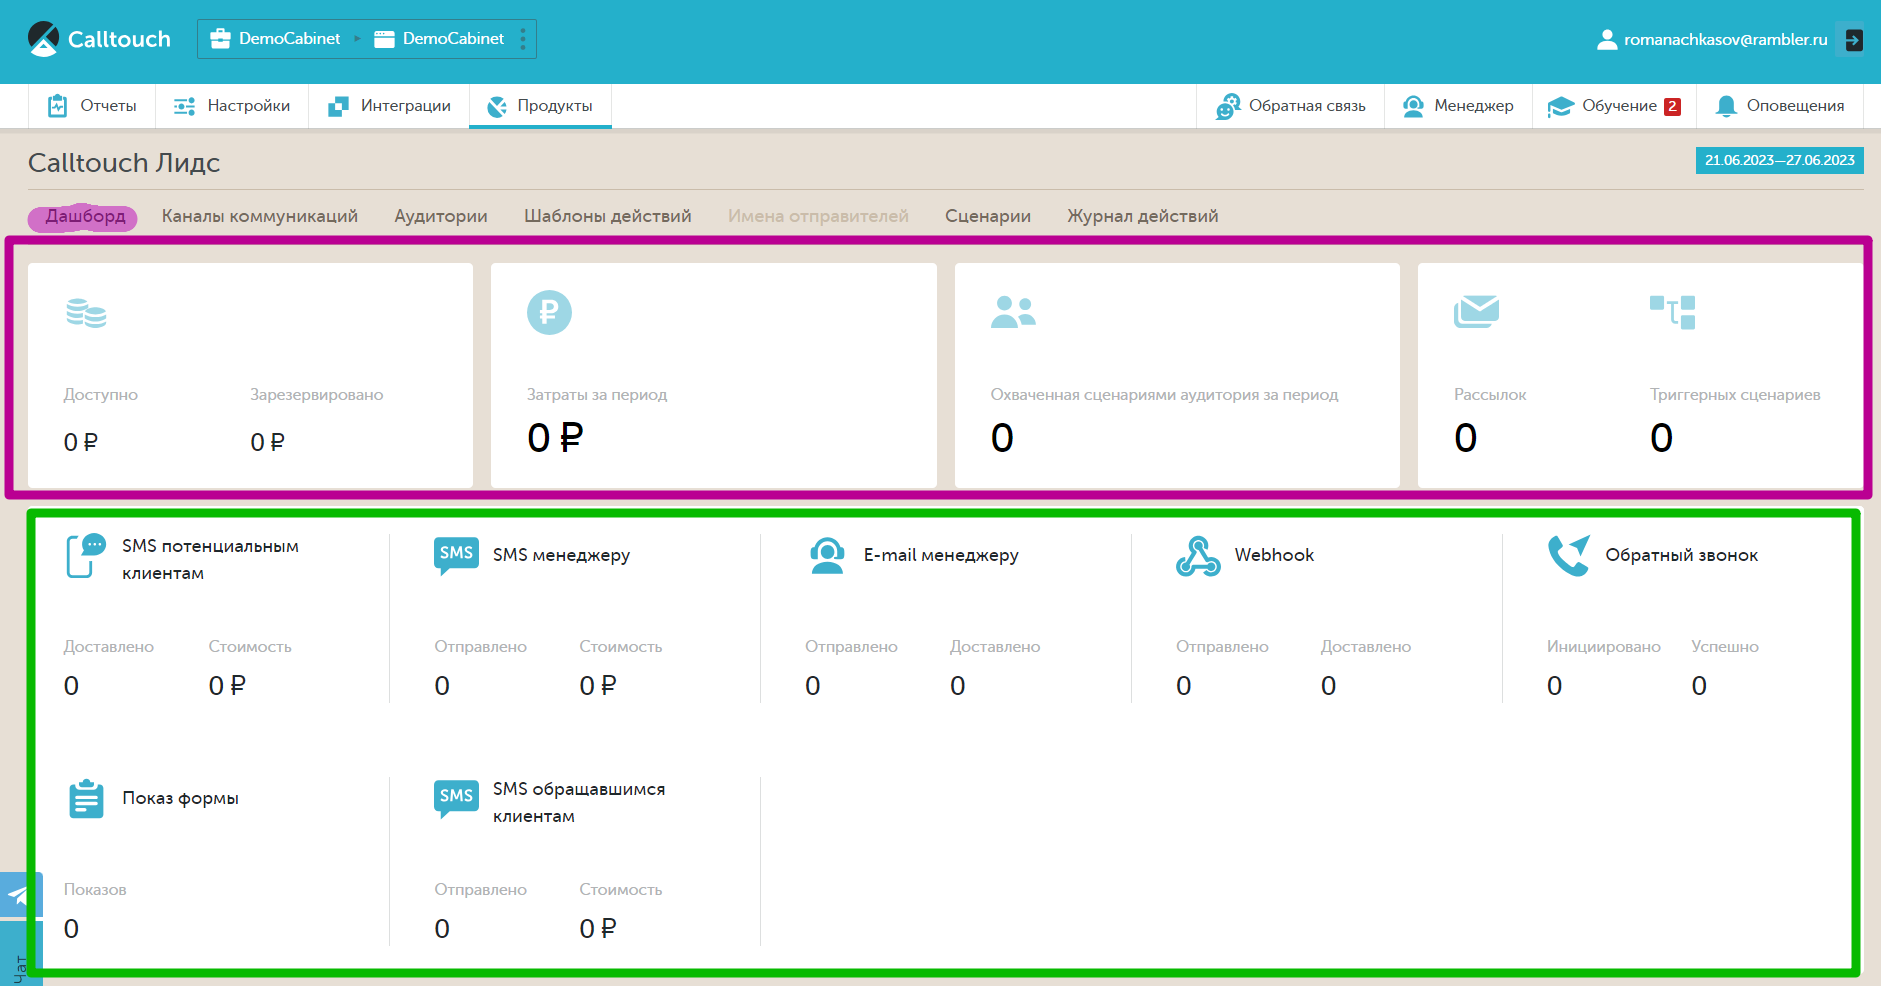
Task: Open the three-dot cabinet options menu
Action: (x=523, y=39)
